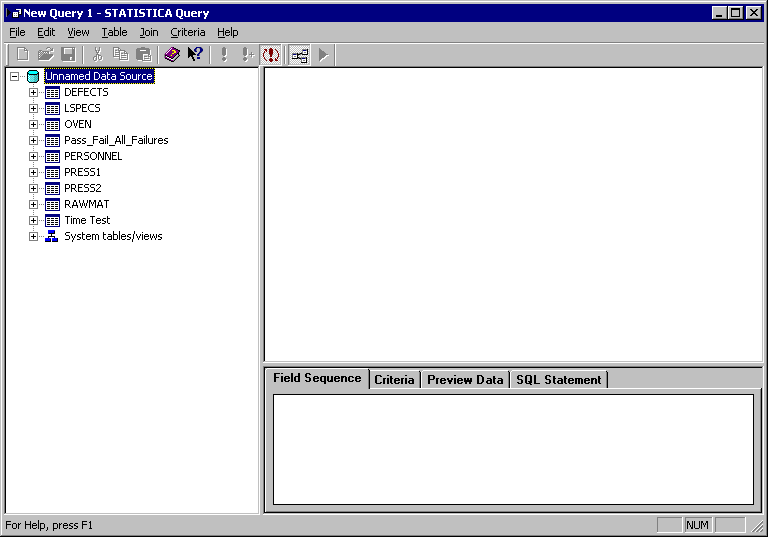Screen dimensions: 768x537
Task: Click the LSPECS table icon
Action: click(52, 109)
